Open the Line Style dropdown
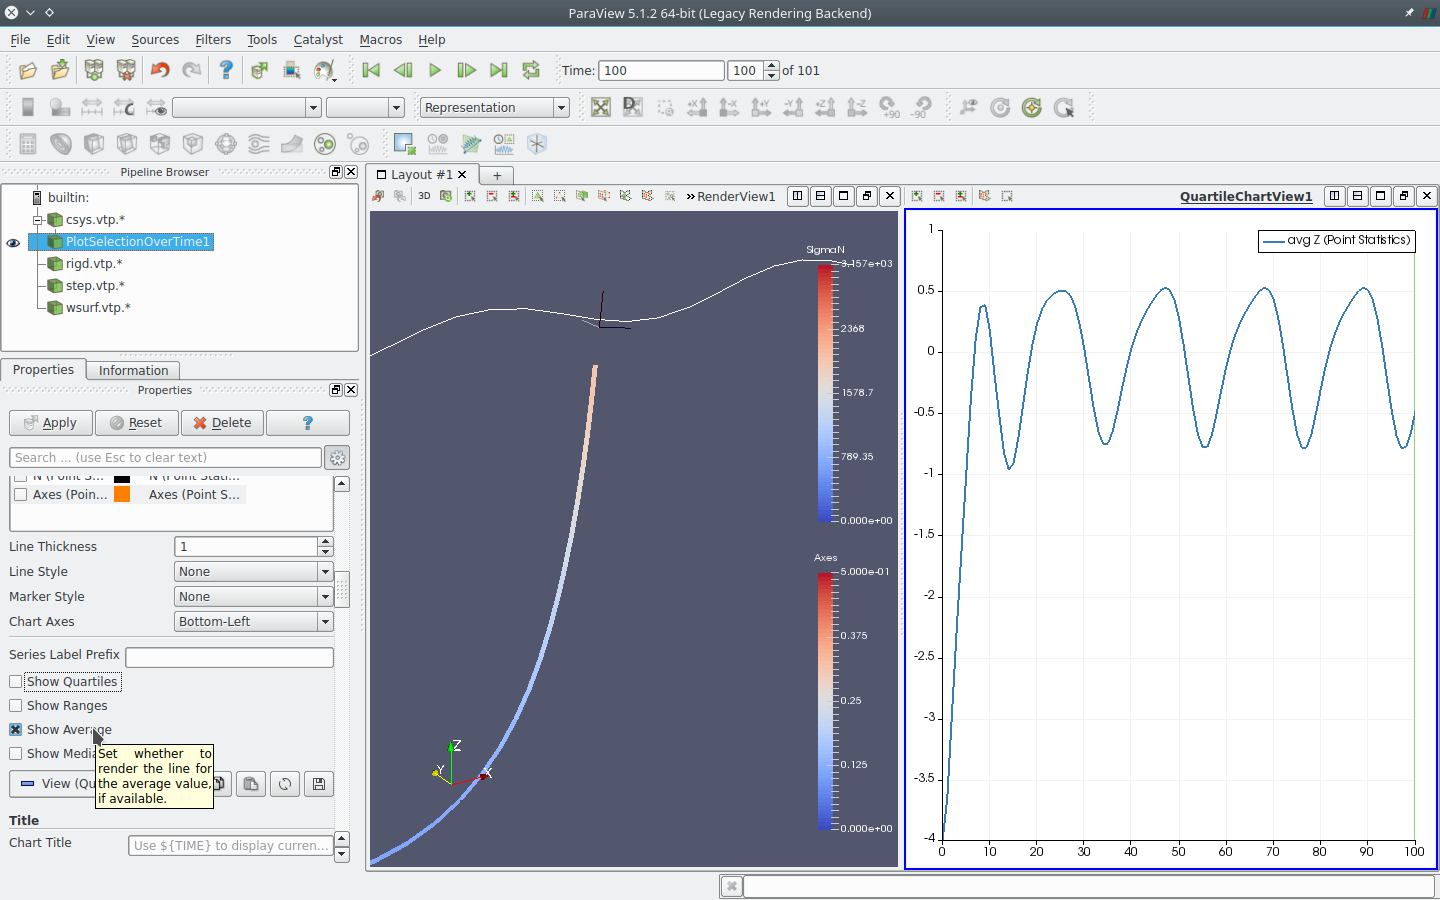This screenshot has height=900, width=1440. point(253,572)
